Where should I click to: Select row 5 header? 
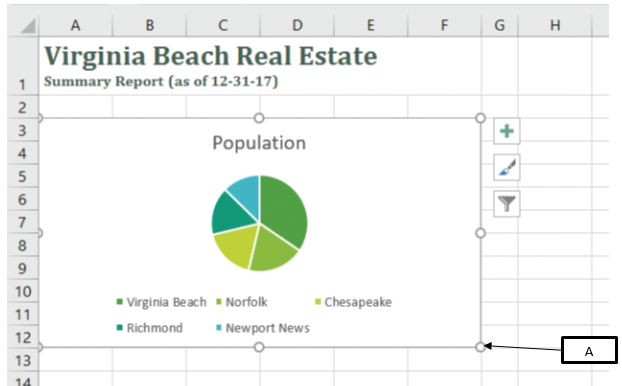click(23, 176)
